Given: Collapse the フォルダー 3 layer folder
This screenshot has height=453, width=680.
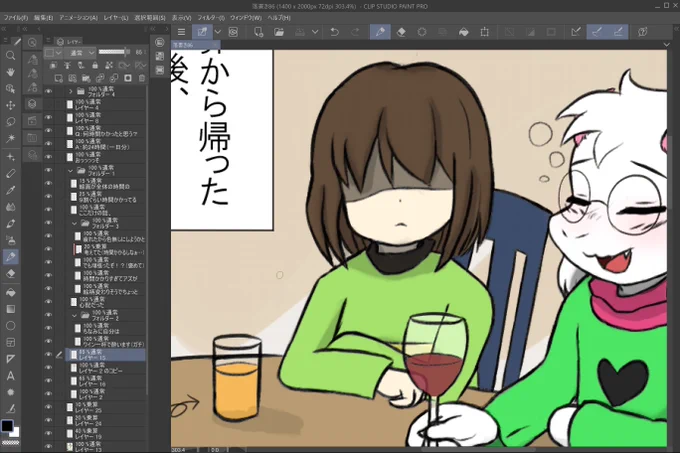Looking at the screenshot, I should [75, 223].
